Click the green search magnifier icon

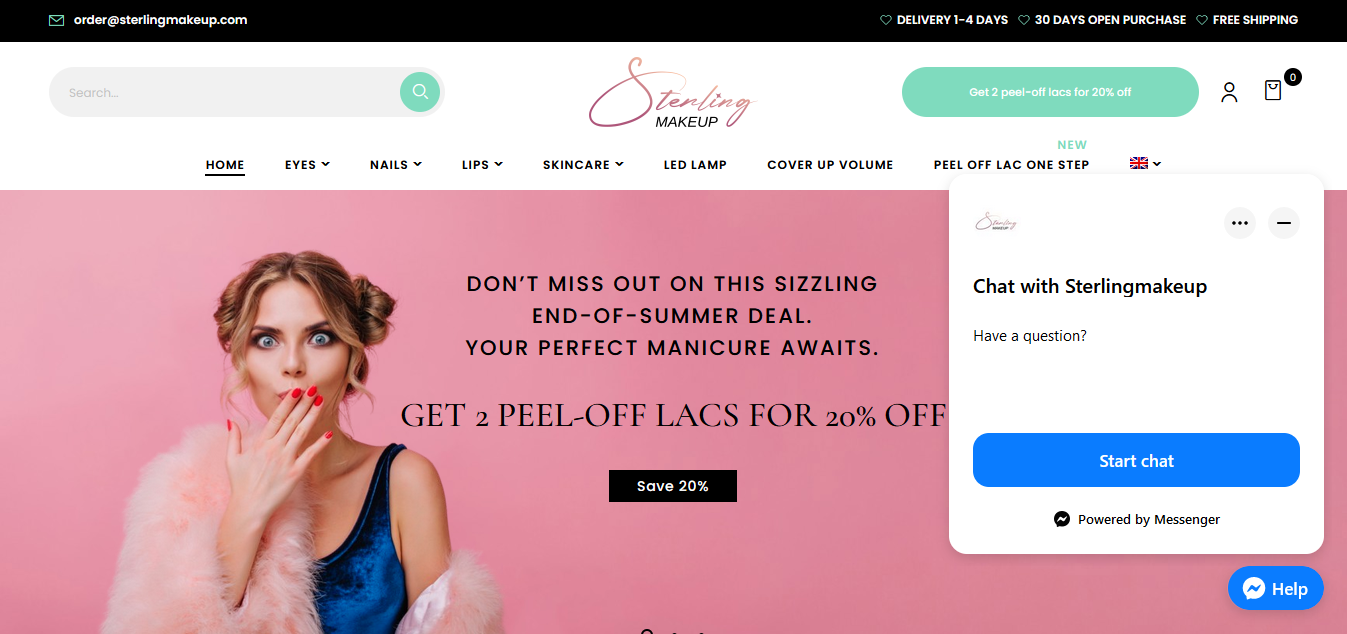coord(420,92)
